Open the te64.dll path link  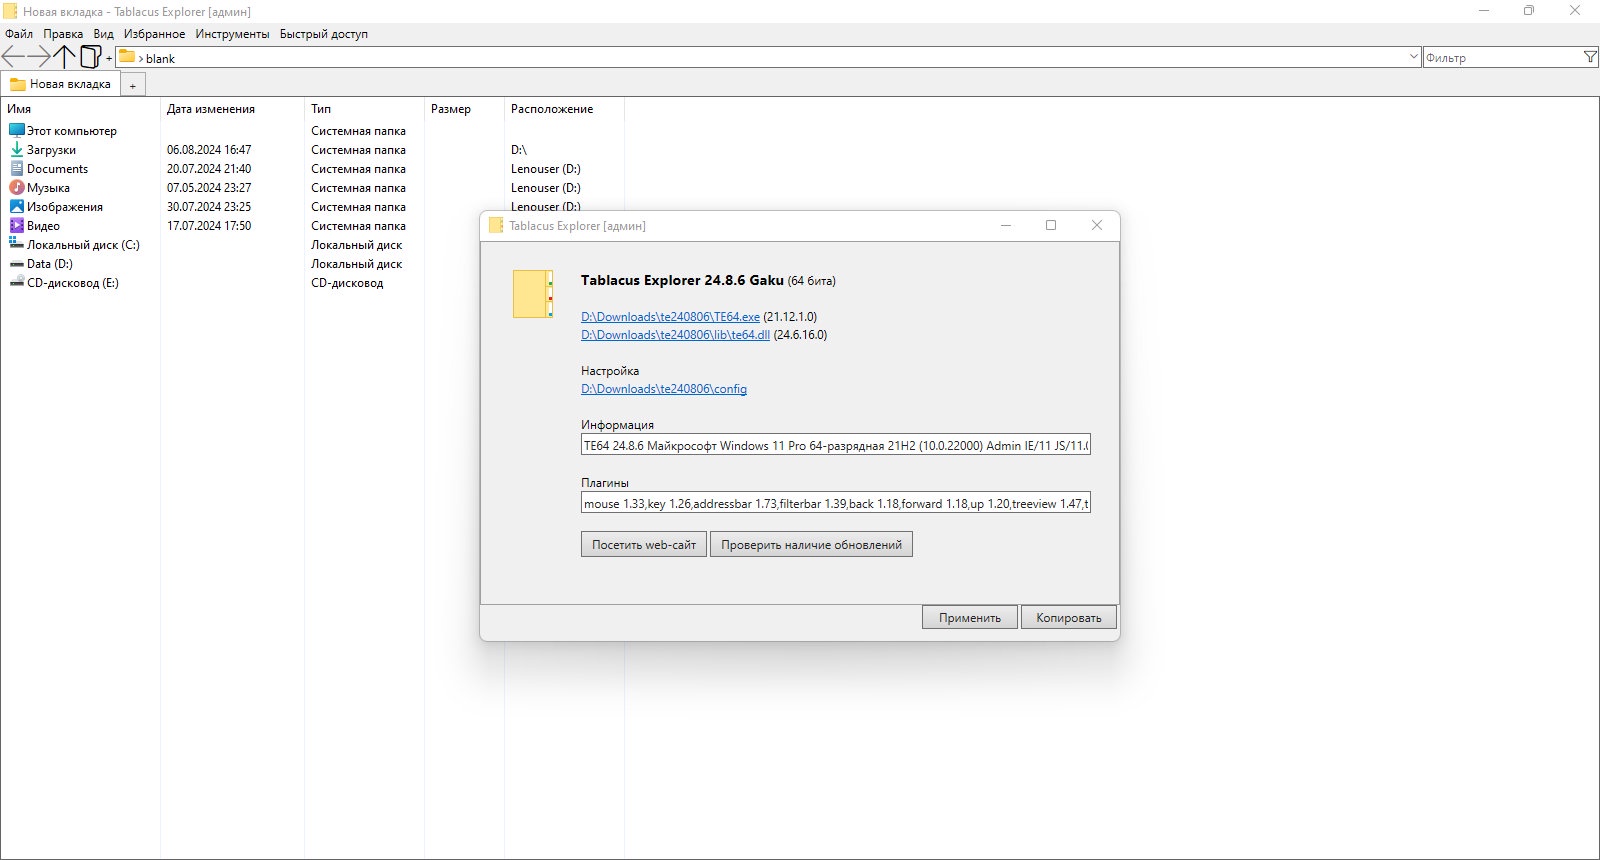(675, 335)
